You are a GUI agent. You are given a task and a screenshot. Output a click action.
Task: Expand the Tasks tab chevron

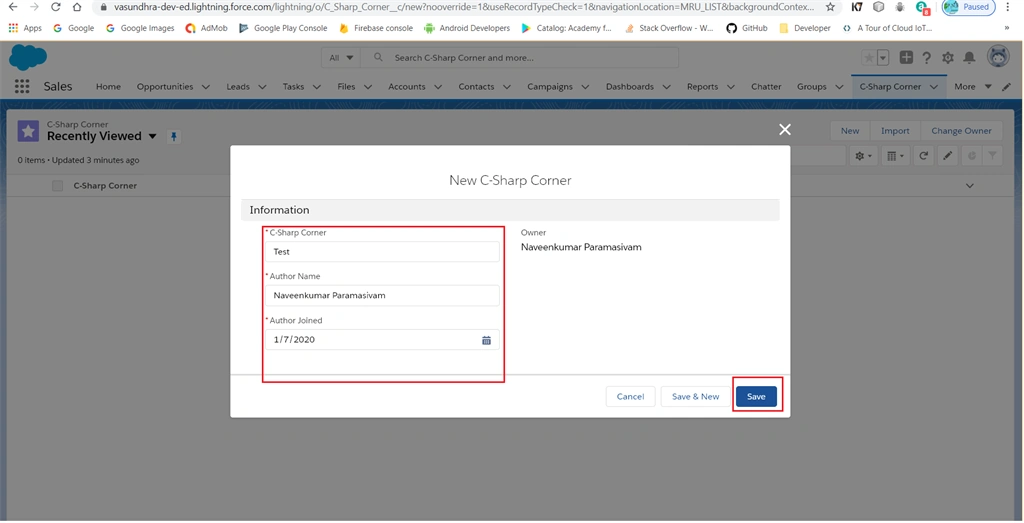(317, 86)
